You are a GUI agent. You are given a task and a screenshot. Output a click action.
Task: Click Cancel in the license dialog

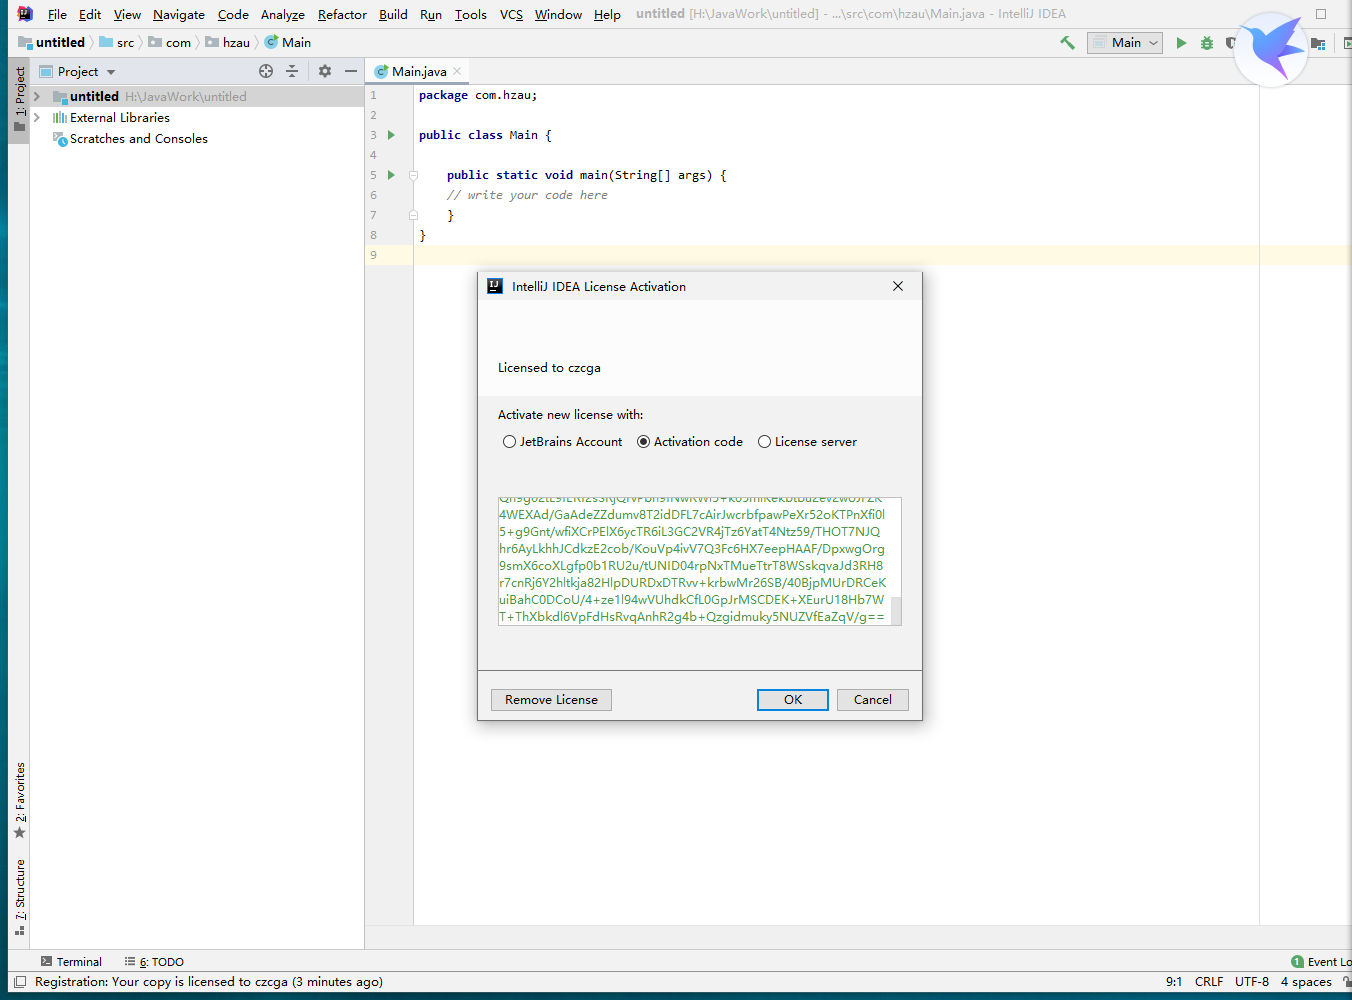click(873, 700)
